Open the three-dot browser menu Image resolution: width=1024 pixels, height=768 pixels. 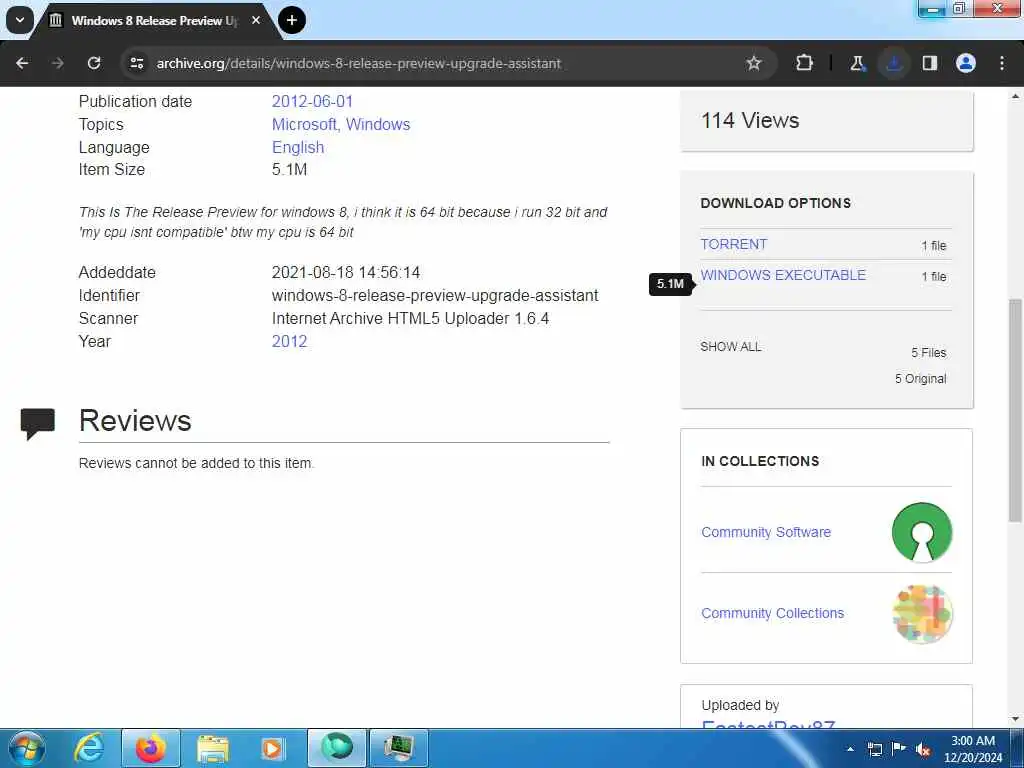point(1002,63)
